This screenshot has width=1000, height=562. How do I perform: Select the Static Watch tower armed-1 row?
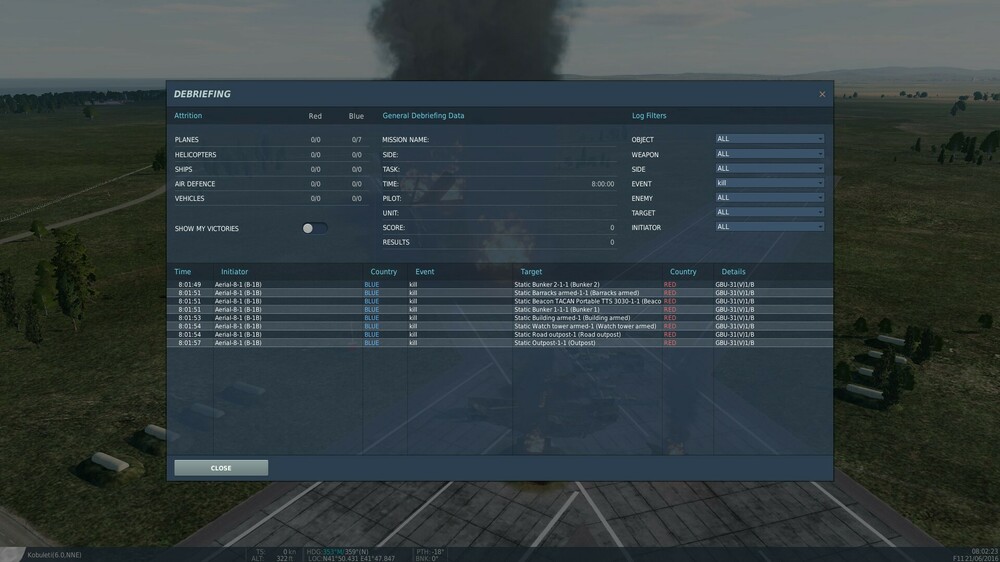500,326
